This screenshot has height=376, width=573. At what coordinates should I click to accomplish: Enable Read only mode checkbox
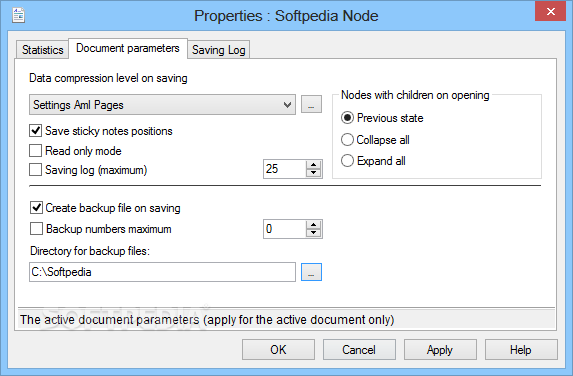tap(35, 151)
